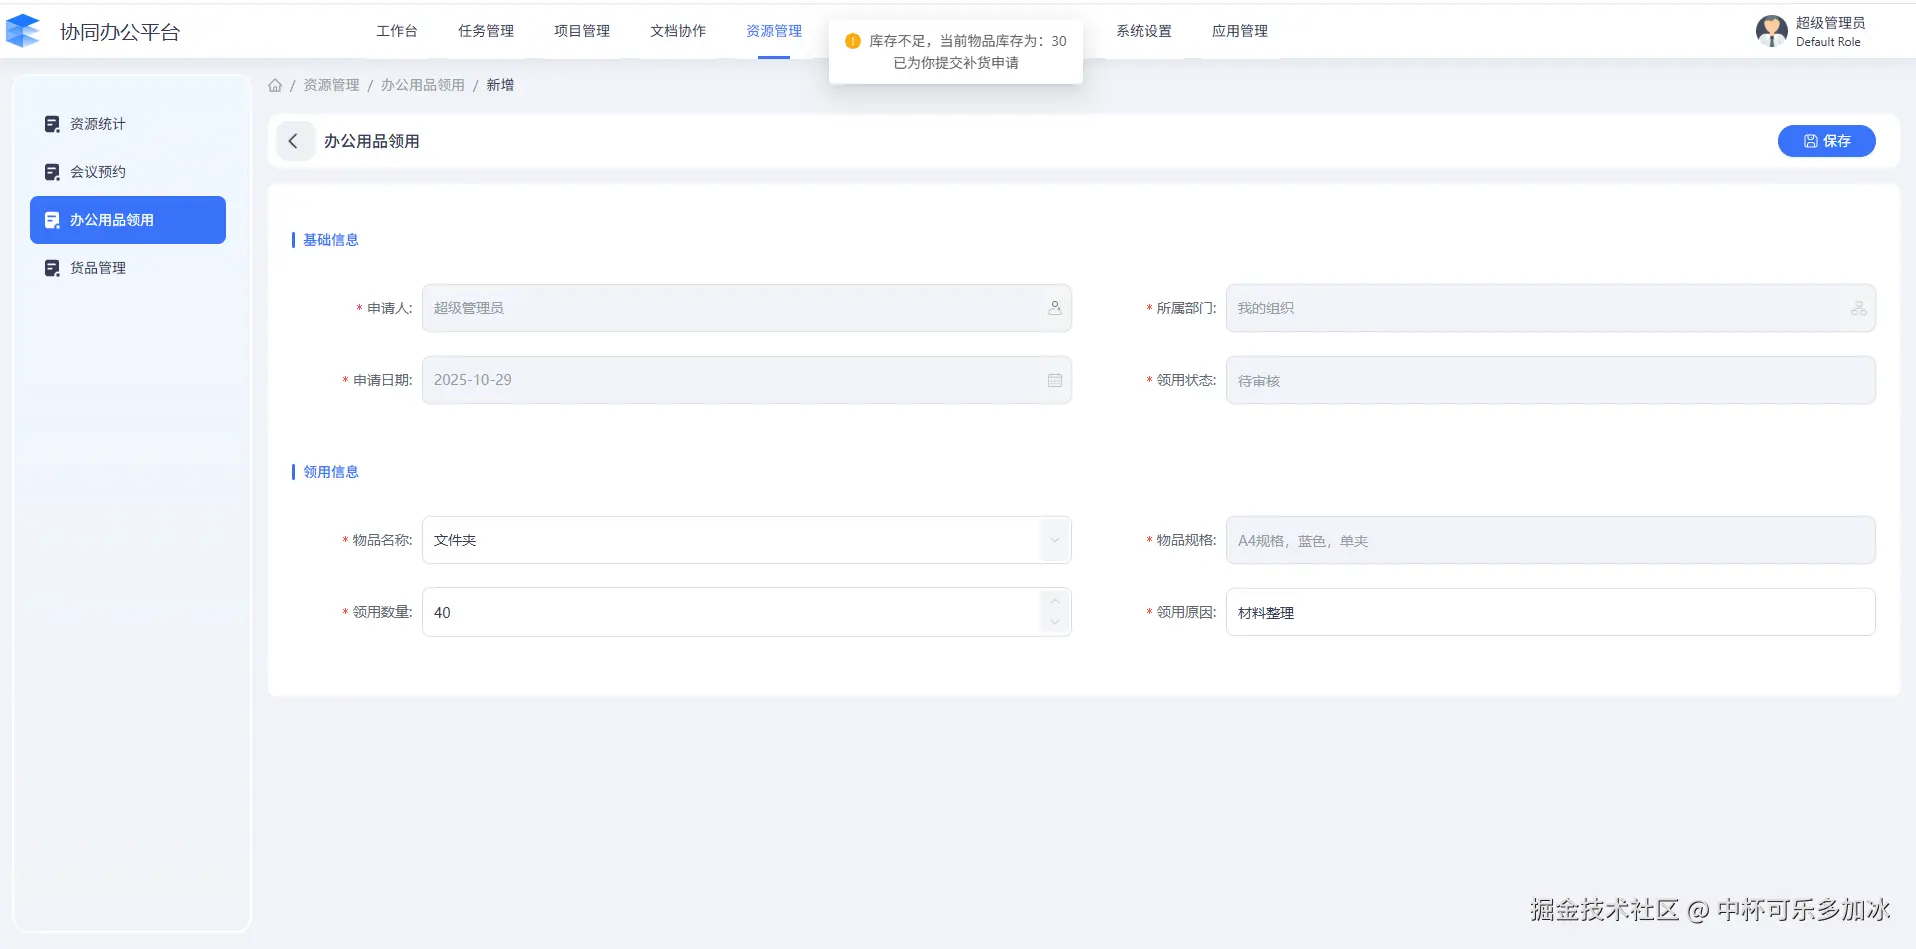Click the 领用信息 section heading

pyautogui.click(x=331, y=472)
